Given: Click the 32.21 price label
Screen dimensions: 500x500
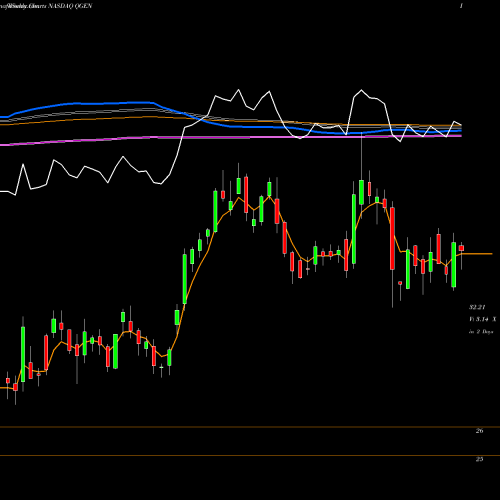Looking at the screenshot, I should (477, 307).
